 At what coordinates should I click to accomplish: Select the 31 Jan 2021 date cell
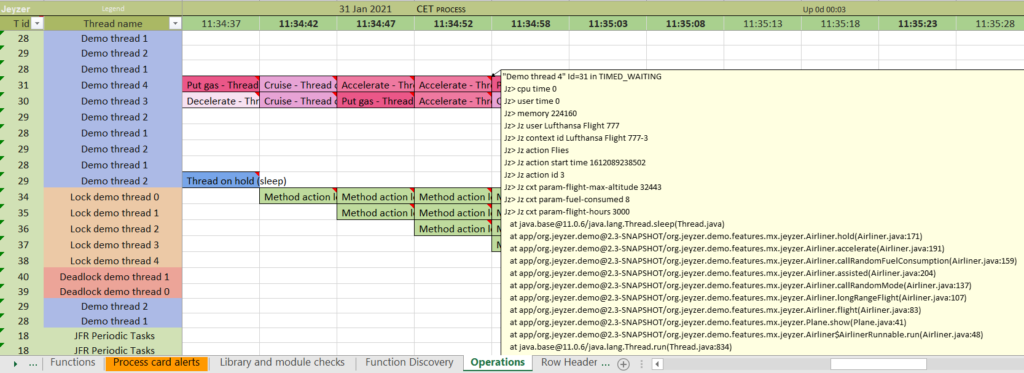(366, 10)
